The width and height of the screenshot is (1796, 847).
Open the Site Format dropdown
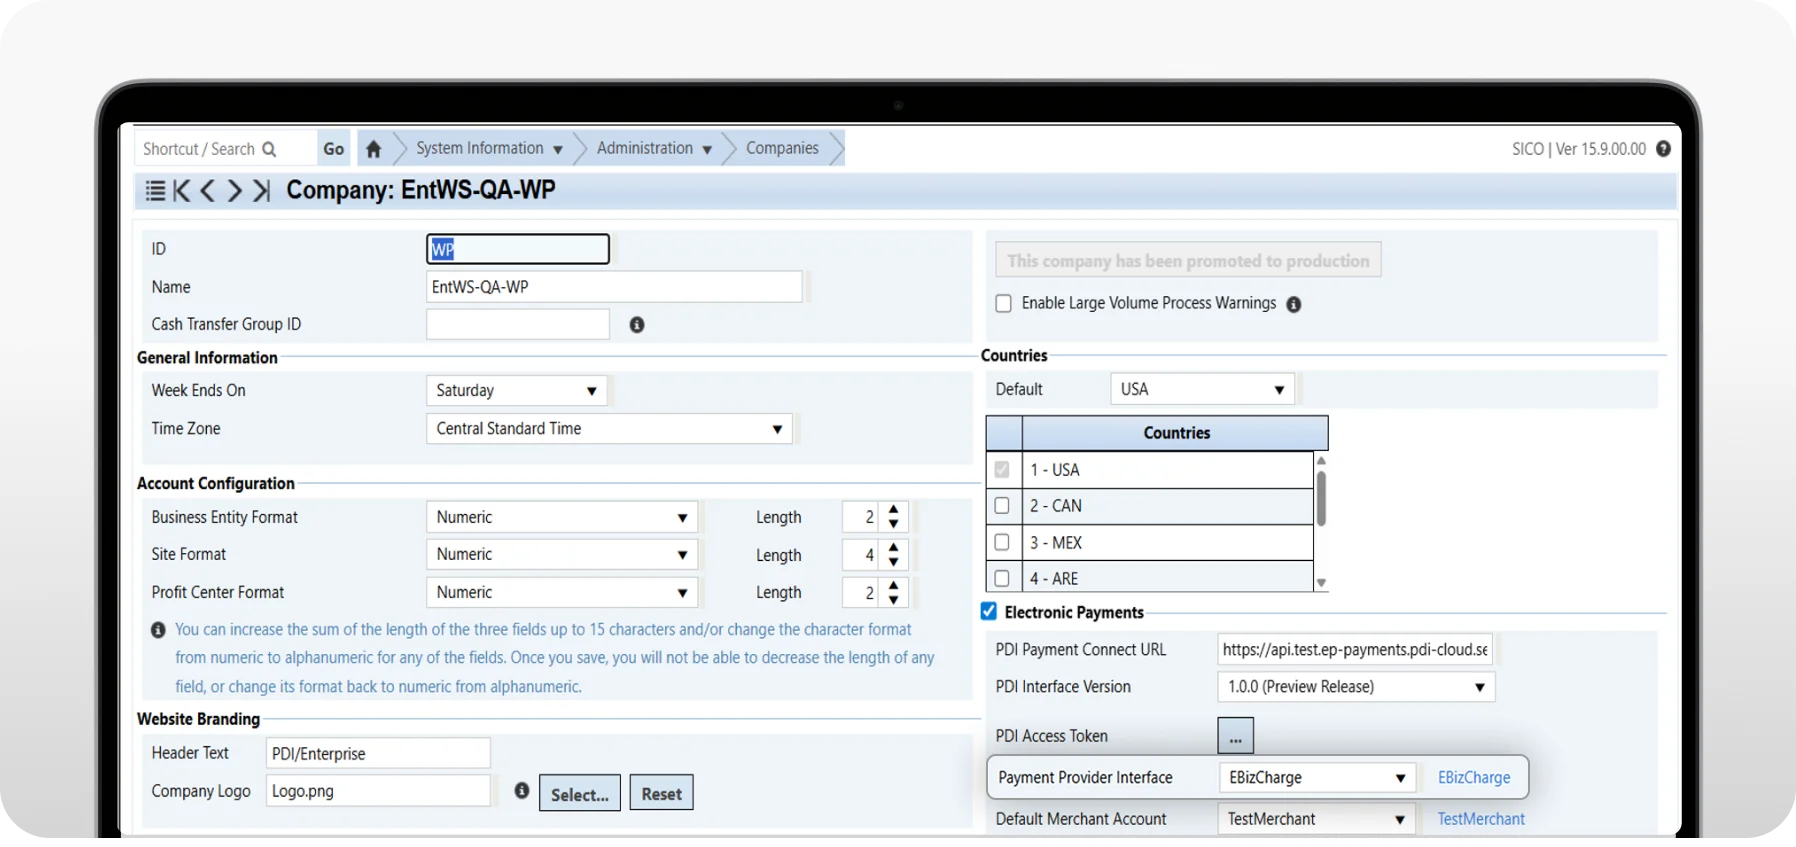562,555
